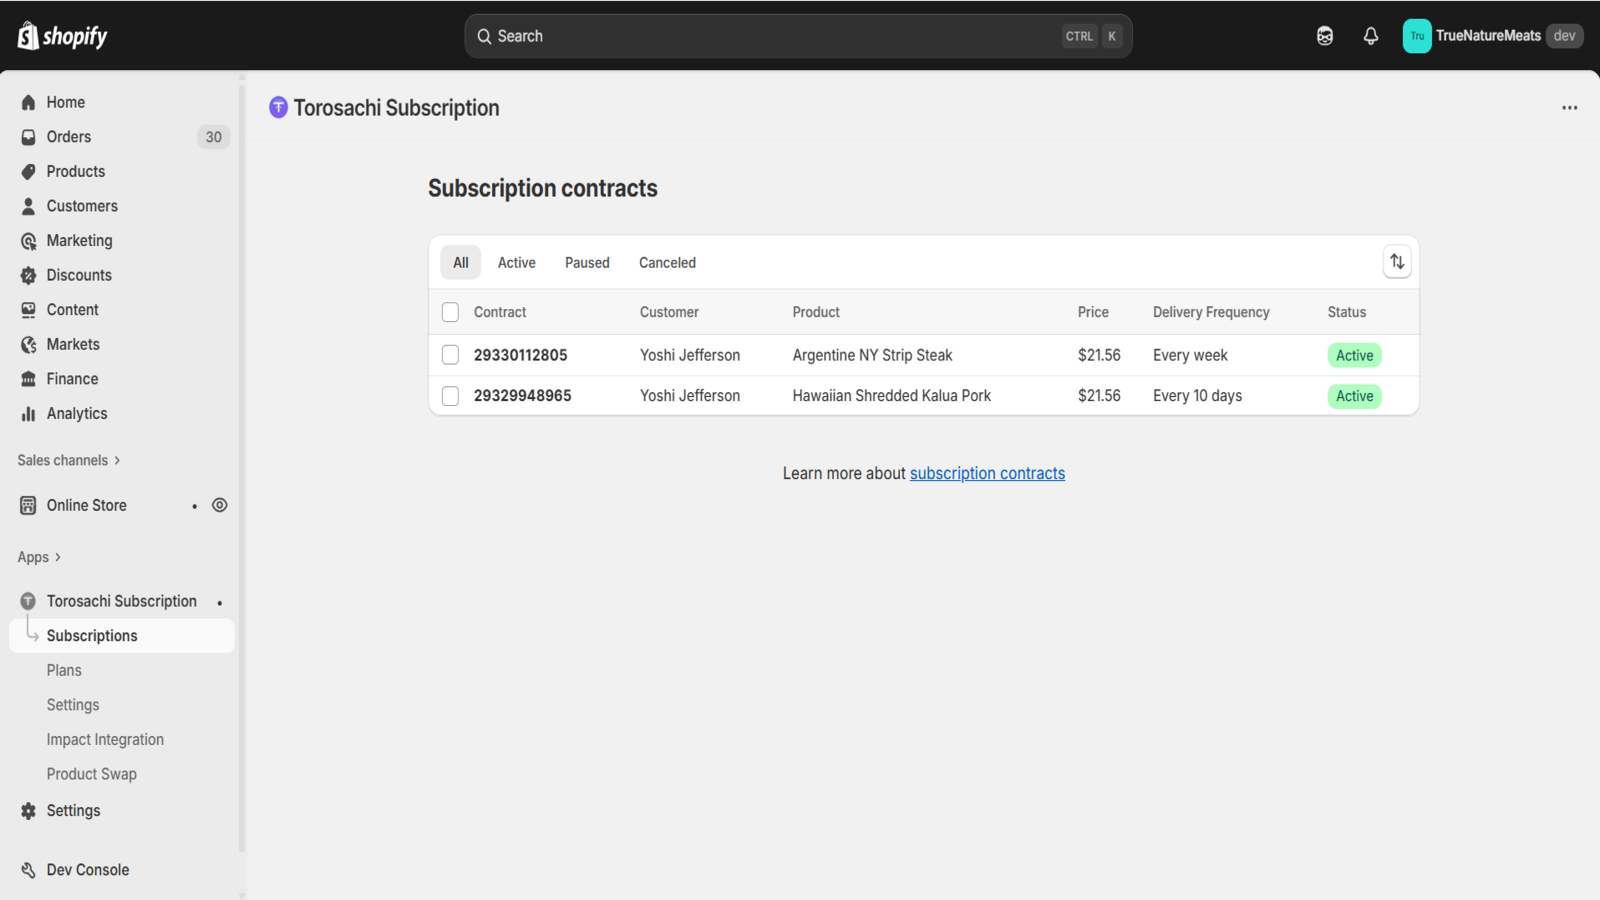Click the Customers person icon
The width and height of the screenshot is (1600, 900).
pos(28,206)
